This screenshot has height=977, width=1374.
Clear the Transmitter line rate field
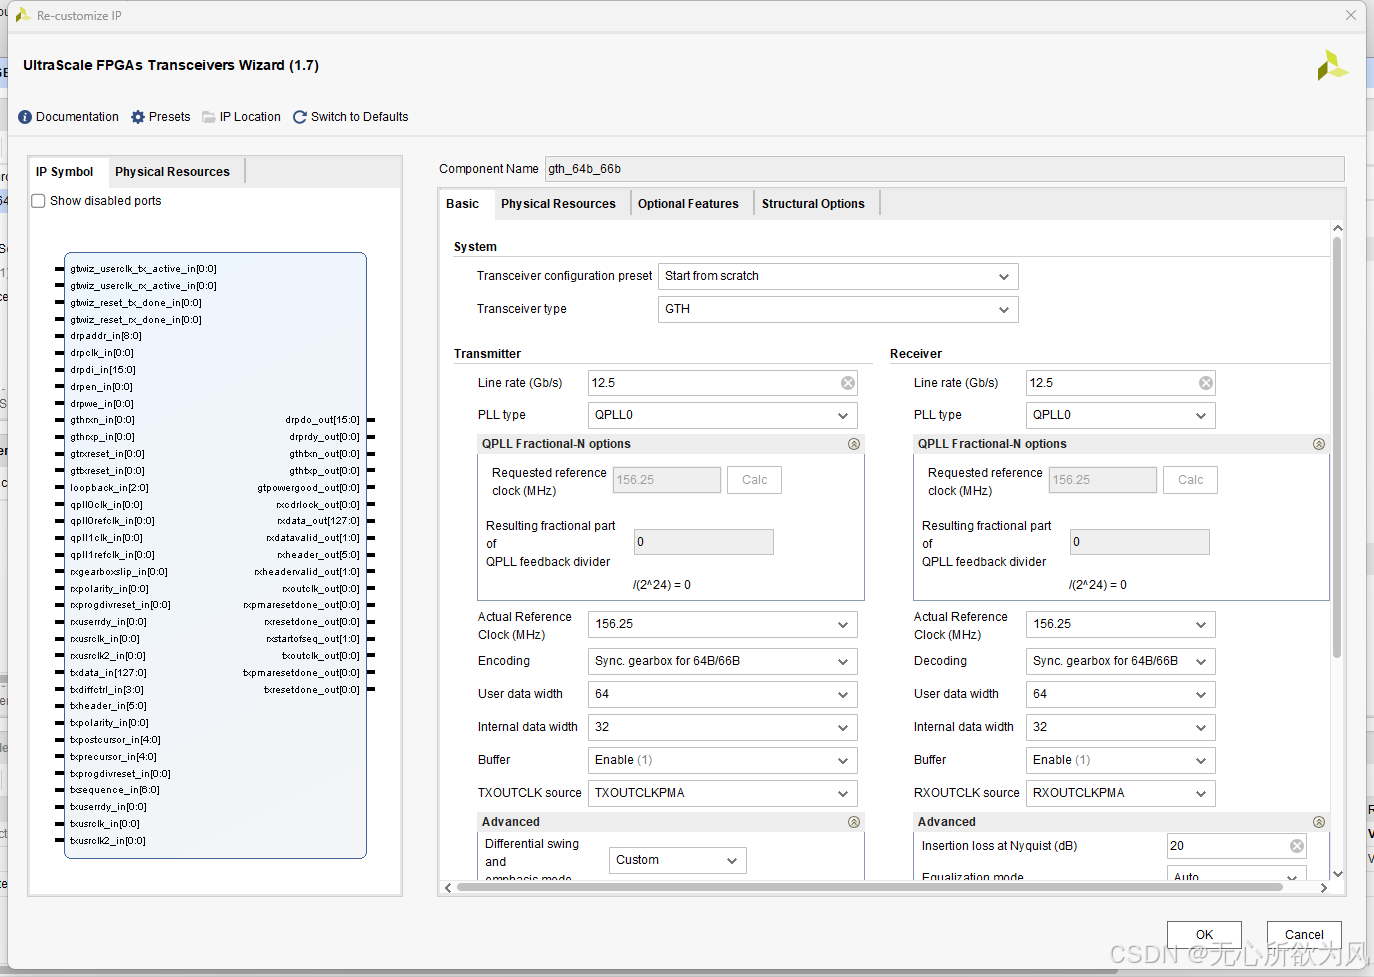848,383
